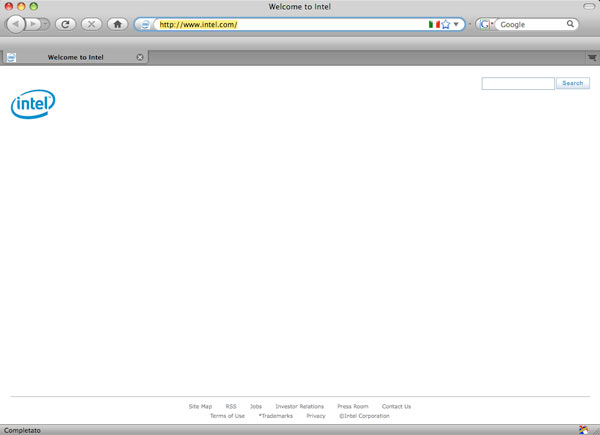Click the magnifier icon in Google search box
The height and width of the screenshot is (435, 600).
click(x=570, y=24)
